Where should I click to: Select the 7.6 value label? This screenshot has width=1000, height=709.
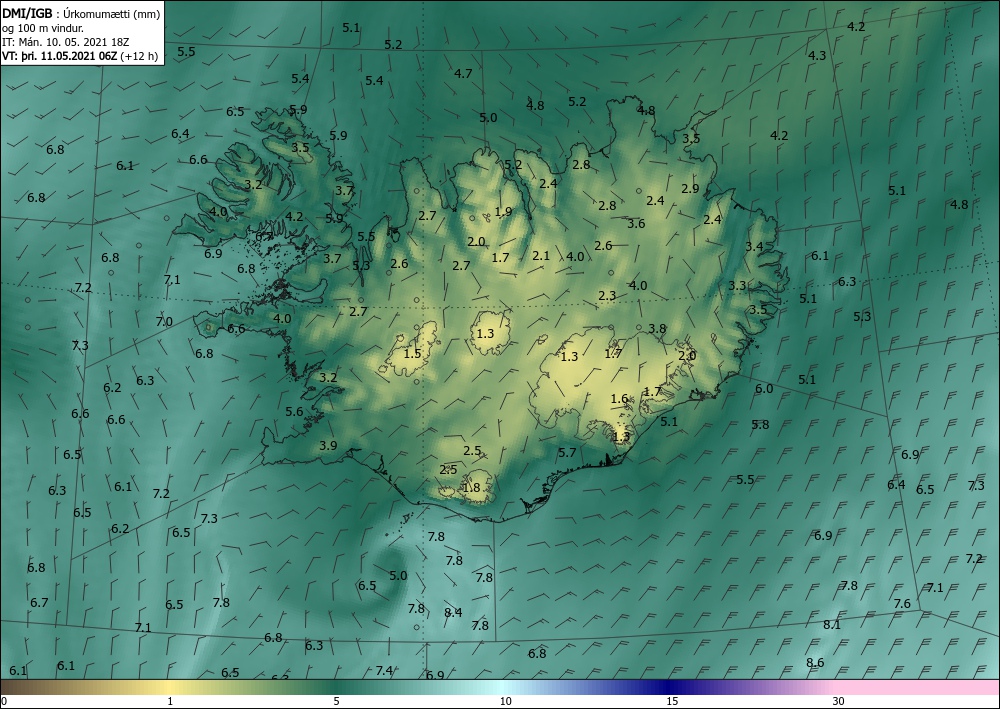tap(902, 604)
